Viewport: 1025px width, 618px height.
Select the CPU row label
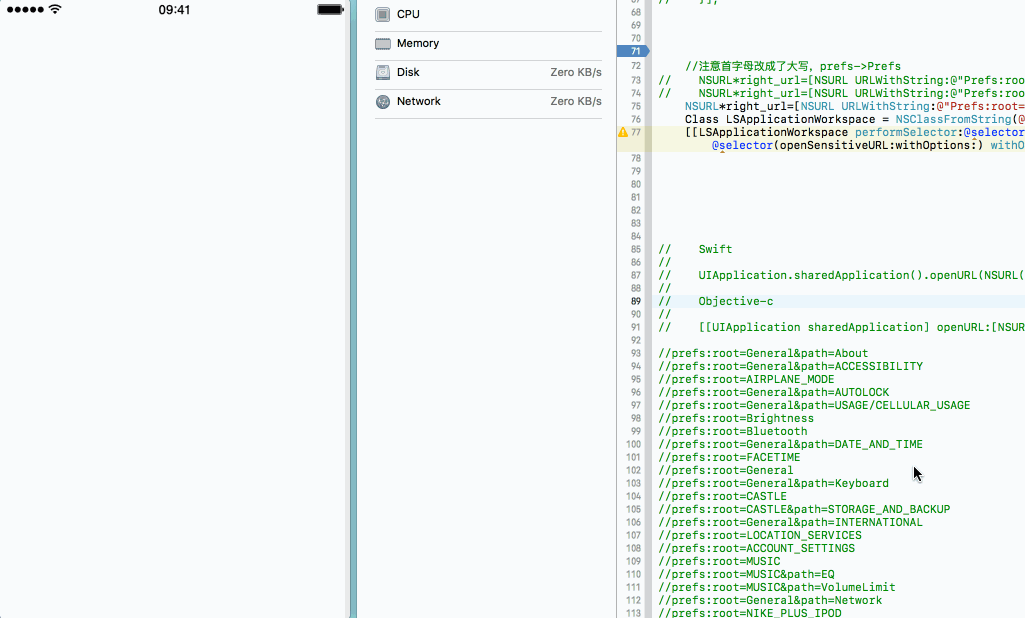click(x=408, y=14)
